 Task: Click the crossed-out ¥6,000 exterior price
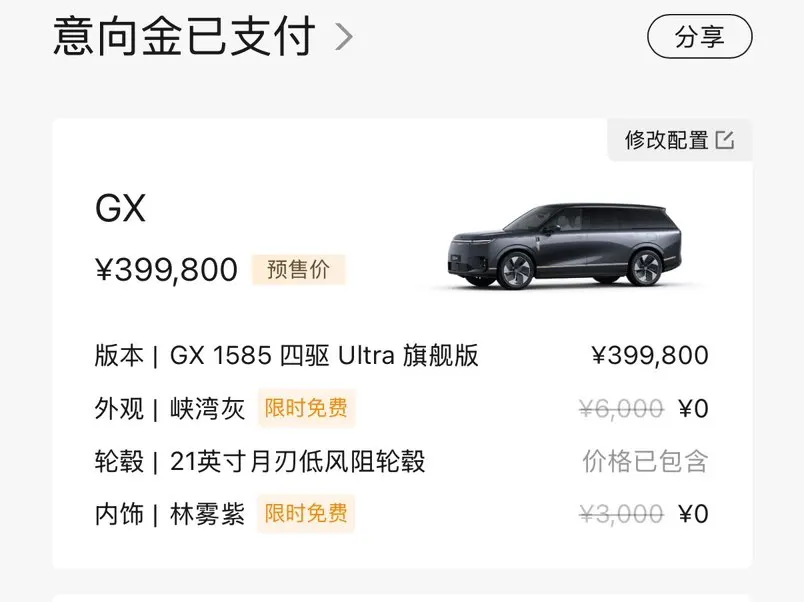[x=621, y=408]
